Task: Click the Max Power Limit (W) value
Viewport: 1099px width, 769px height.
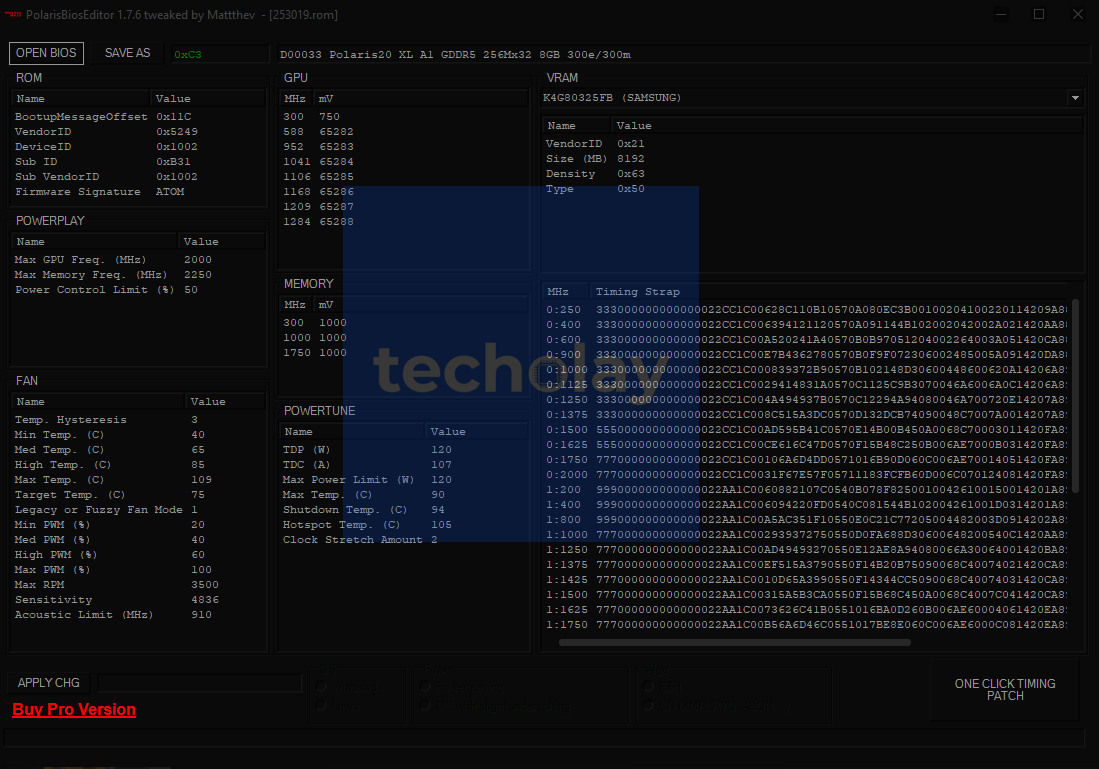Action: (442, 480)
